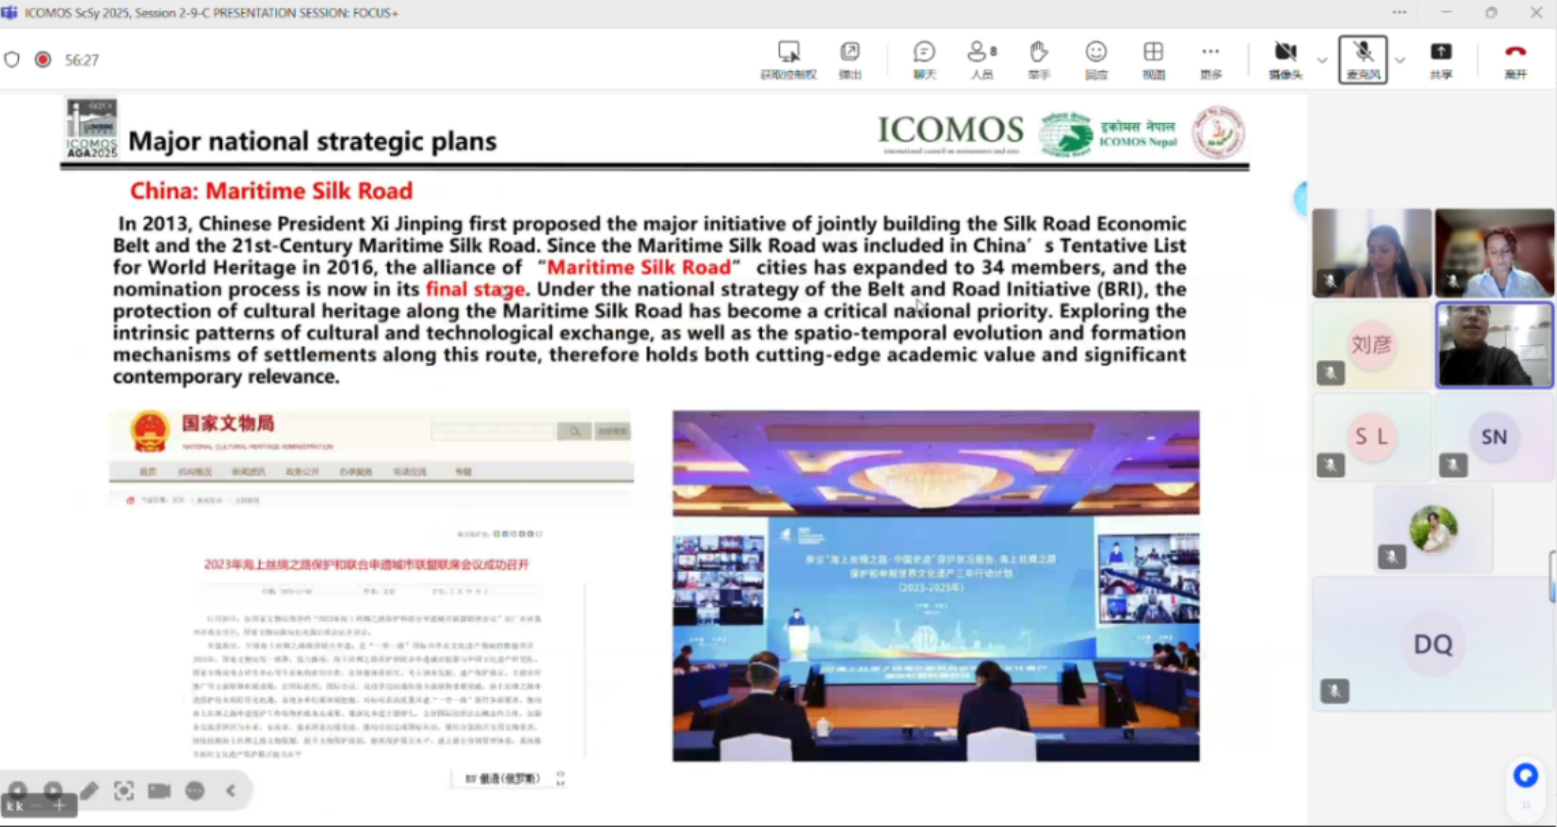
Task: Open the reactions (回应) smiley menu
Action: point(1096,59)
